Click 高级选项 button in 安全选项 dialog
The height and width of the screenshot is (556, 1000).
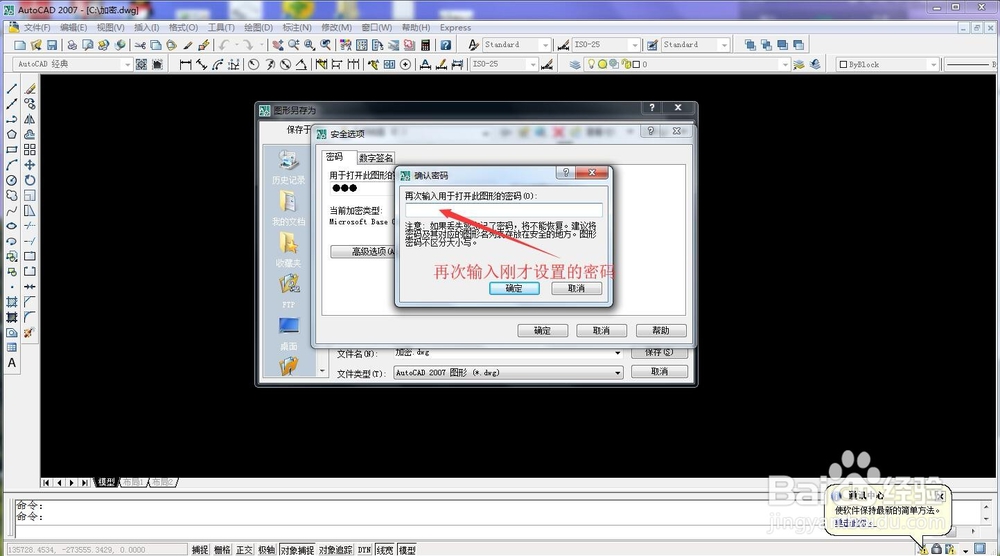coord(364,251)
